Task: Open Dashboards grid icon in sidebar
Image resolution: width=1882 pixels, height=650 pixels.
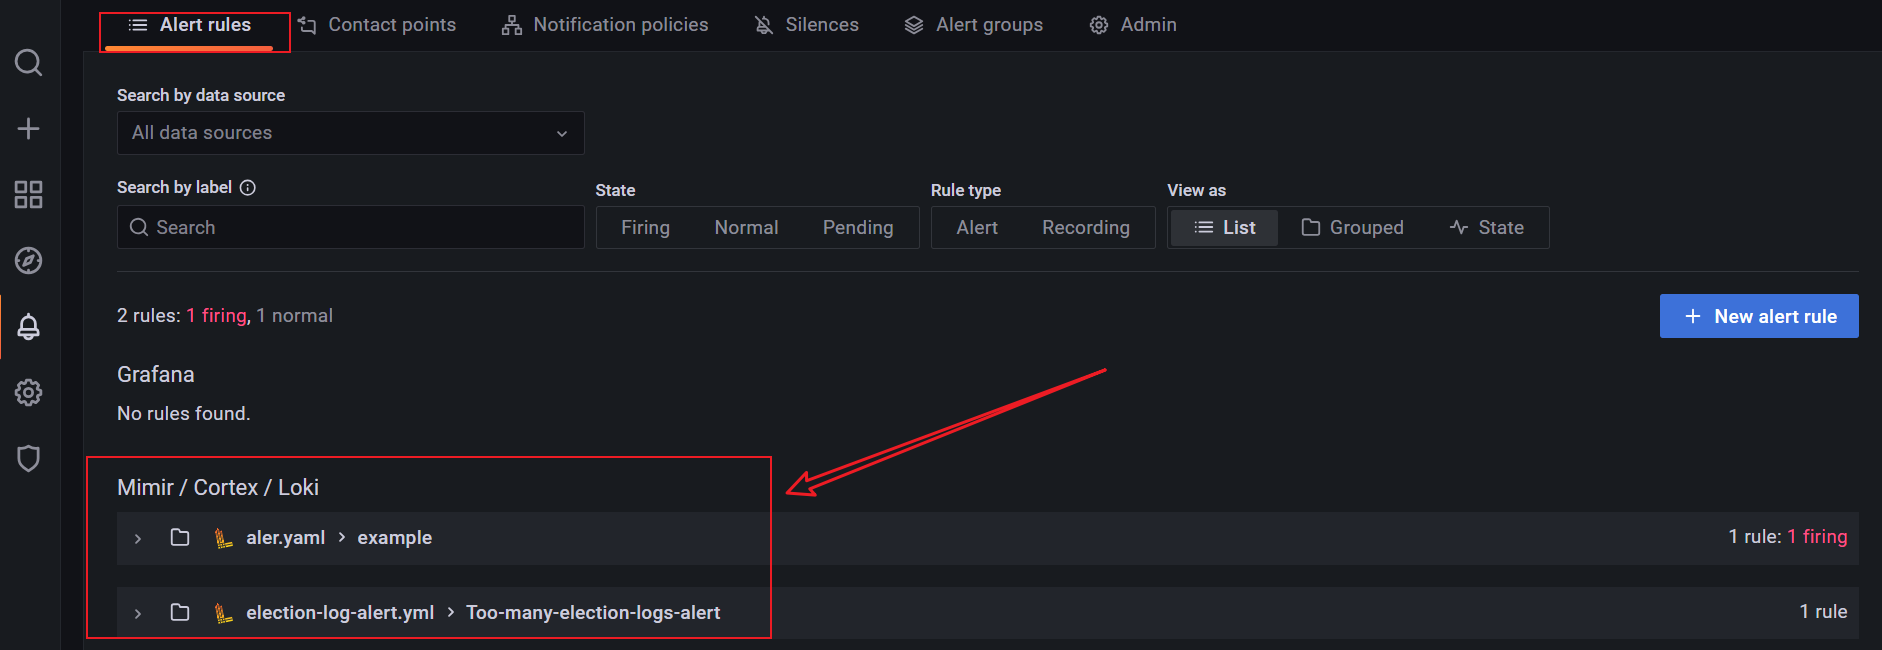Action: (28, 194)
